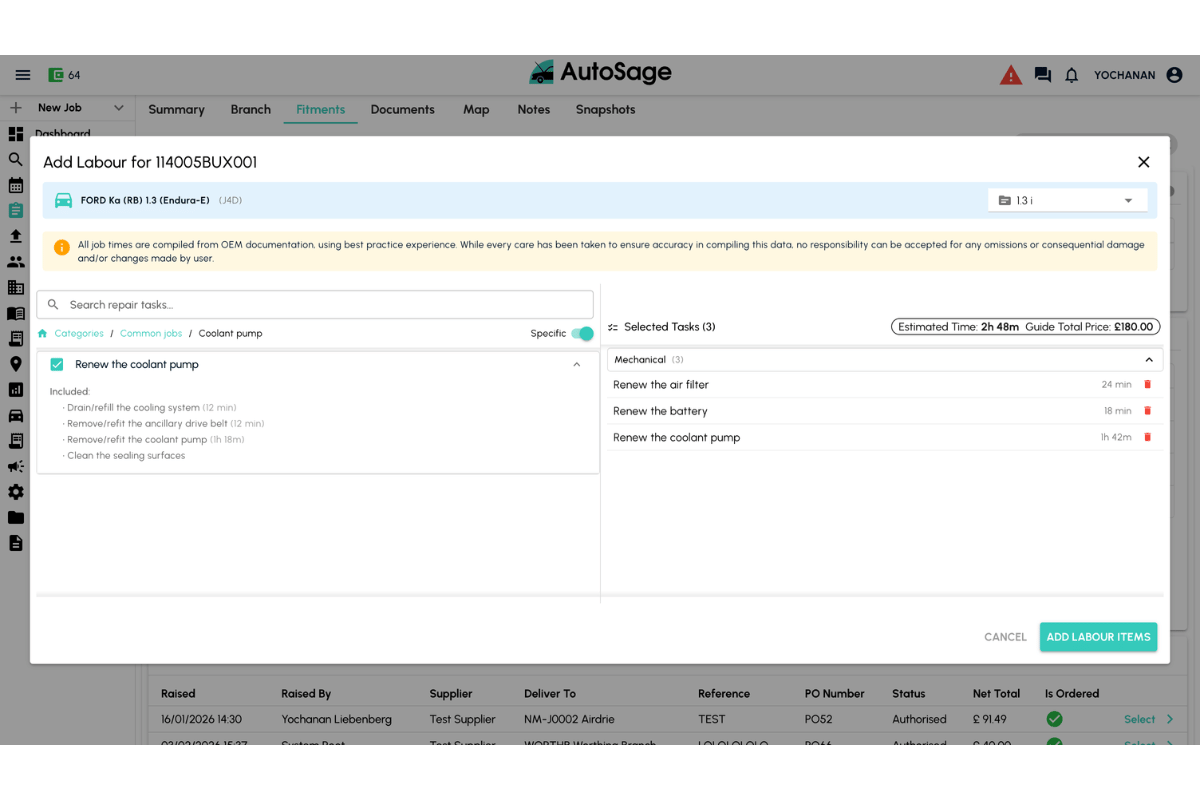
Task: Remove Renew the battery using trash icon
Action: (1147, 411)
